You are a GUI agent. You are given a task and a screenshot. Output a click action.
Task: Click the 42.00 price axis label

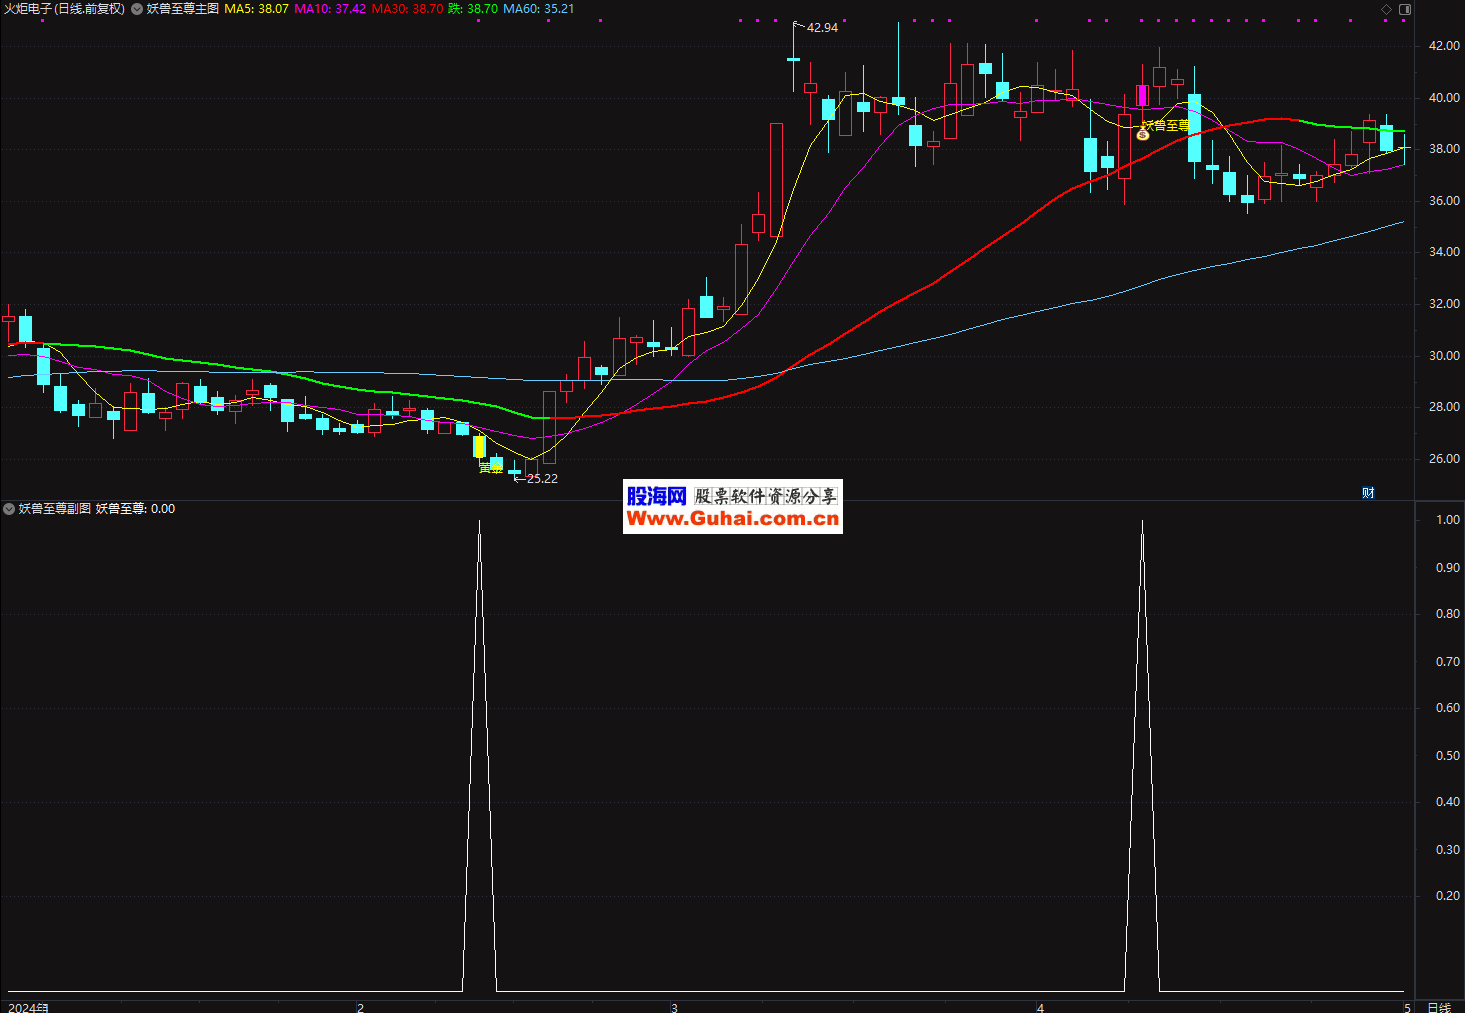[1443, 46]
